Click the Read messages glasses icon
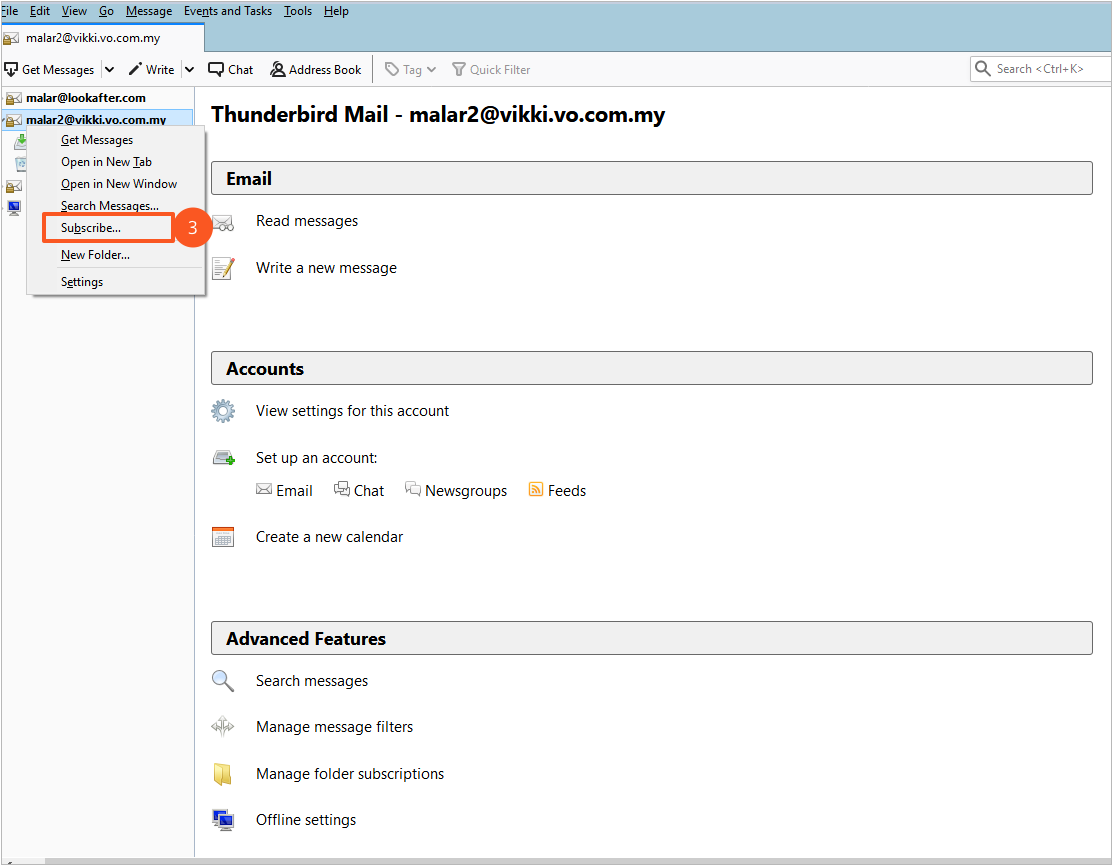Image resolution: width=1112 pixels, height=865 pixels. [223, 223]
